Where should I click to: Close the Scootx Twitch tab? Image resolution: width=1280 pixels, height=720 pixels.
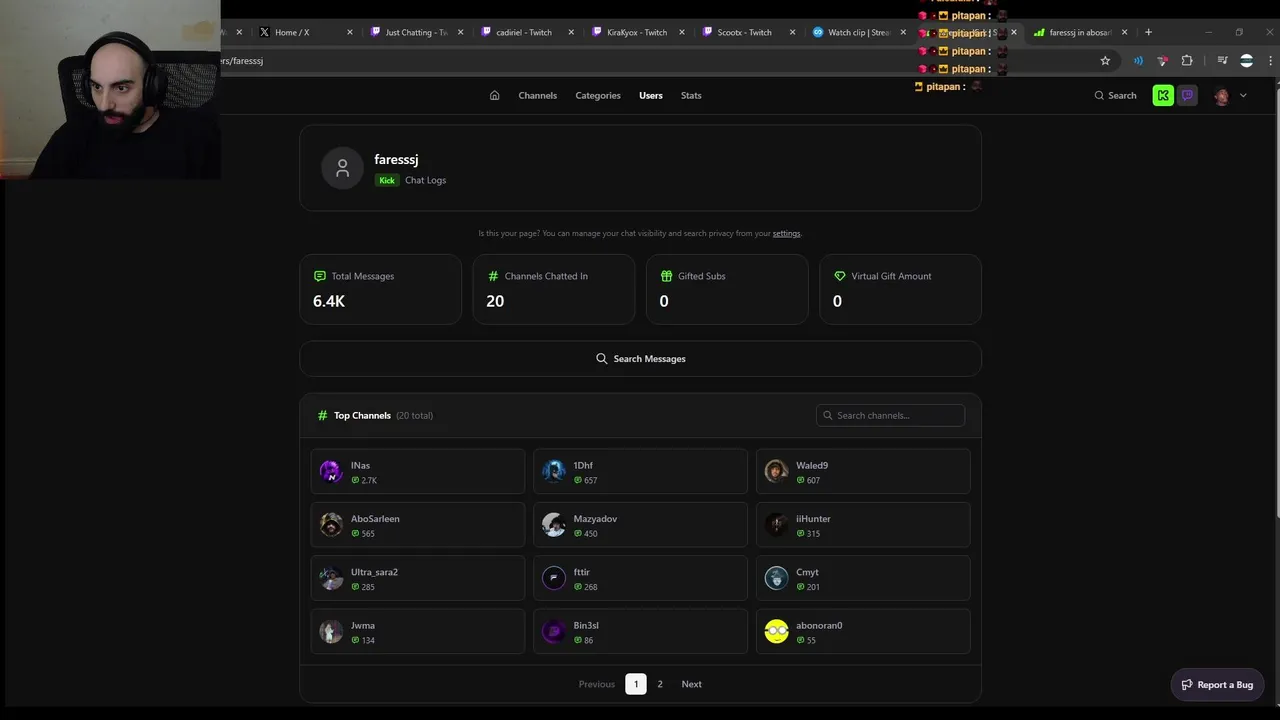point(793,32)
